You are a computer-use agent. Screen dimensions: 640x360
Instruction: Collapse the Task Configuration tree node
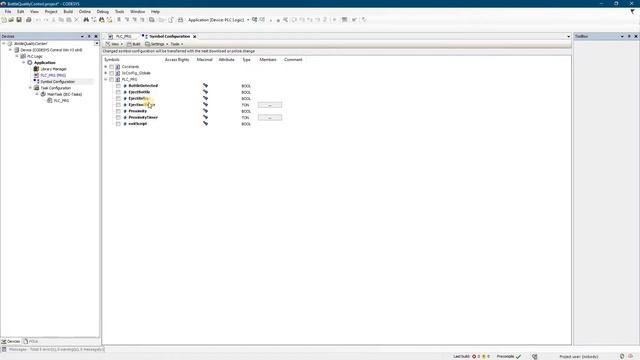[30, 88]
